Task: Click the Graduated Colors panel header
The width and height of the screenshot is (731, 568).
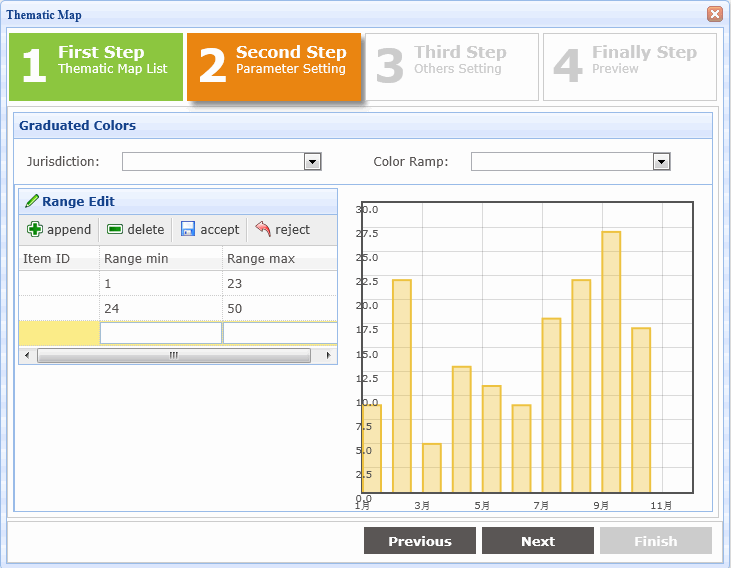Action: (x=363, y=125)
